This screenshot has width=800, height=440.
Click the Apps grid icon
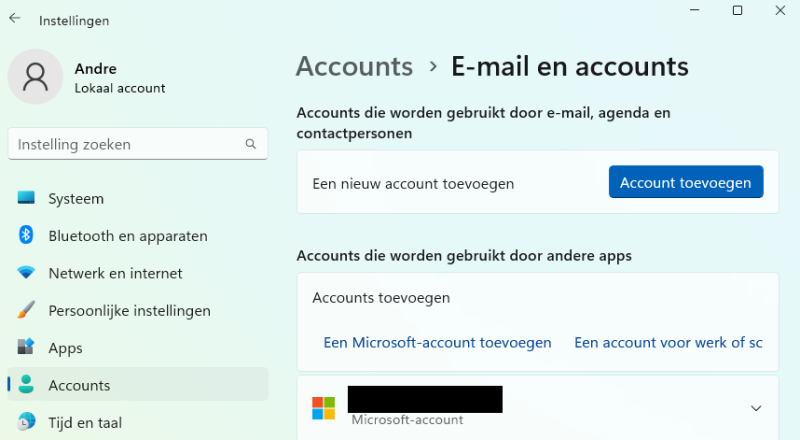tap(27, 348)
